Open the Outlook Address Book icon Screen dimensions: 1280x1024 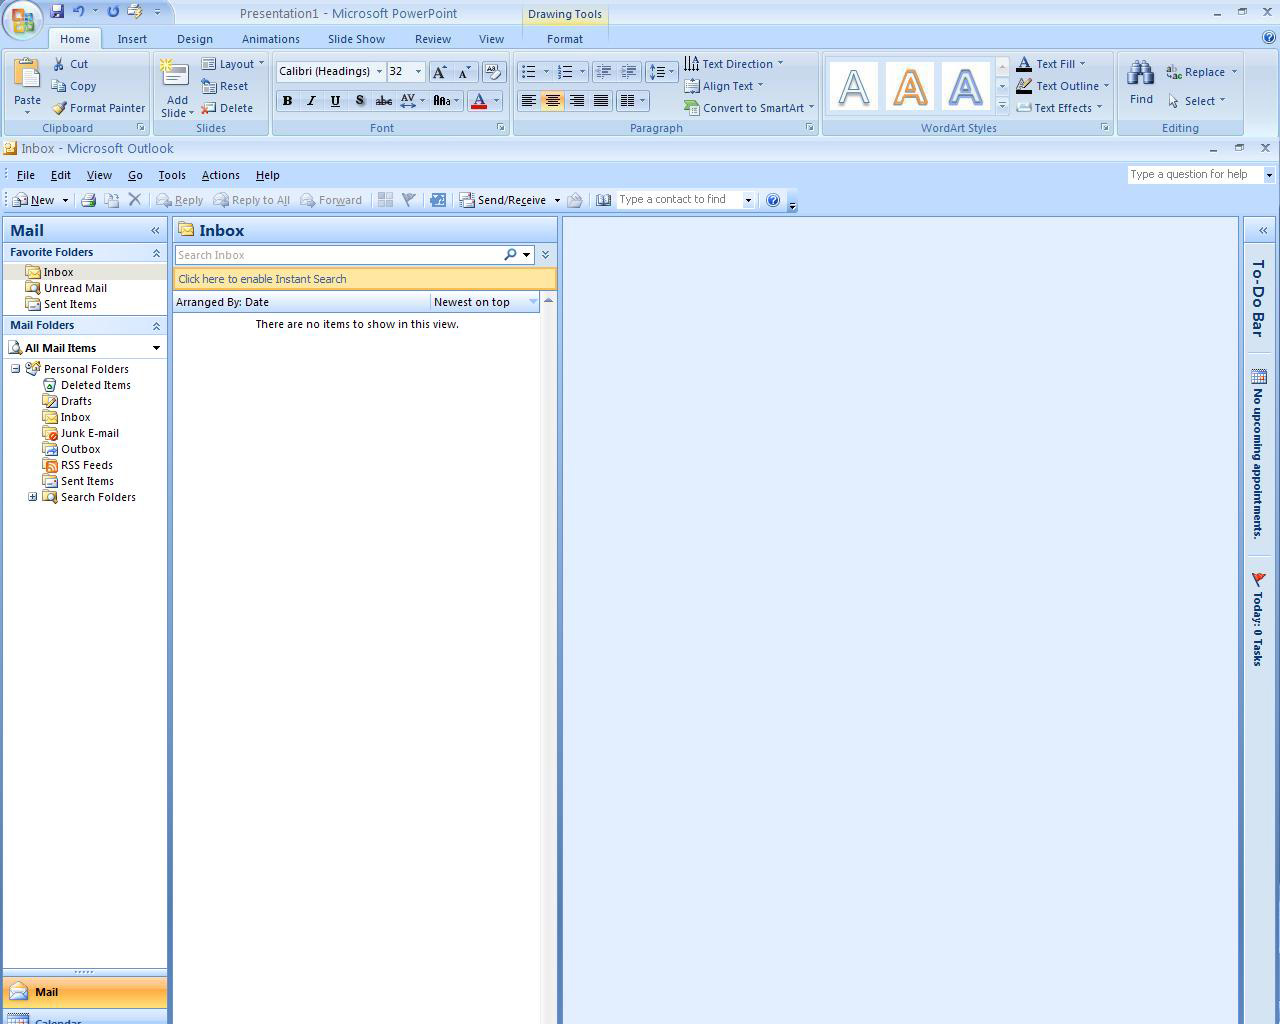point(603,200)
